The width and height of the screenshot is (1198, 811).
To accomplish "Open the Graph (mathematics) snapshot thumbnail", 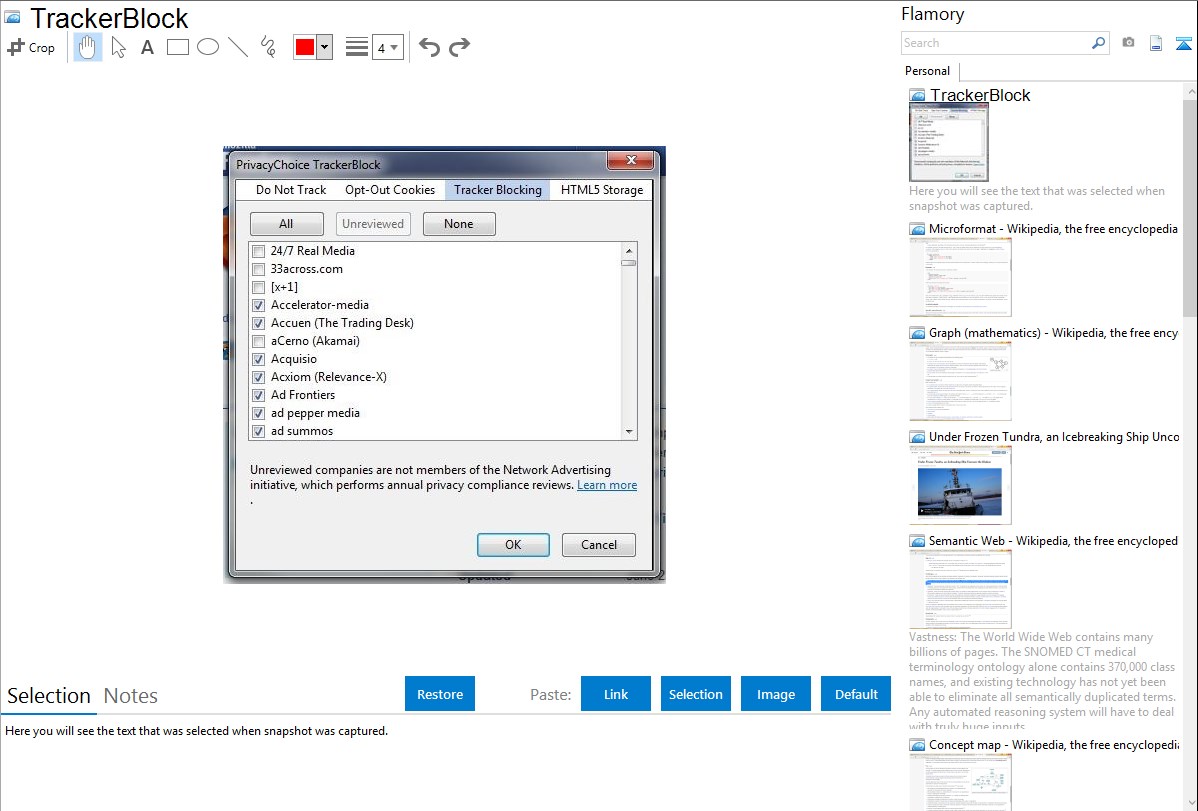I will [x=960, y=381].
